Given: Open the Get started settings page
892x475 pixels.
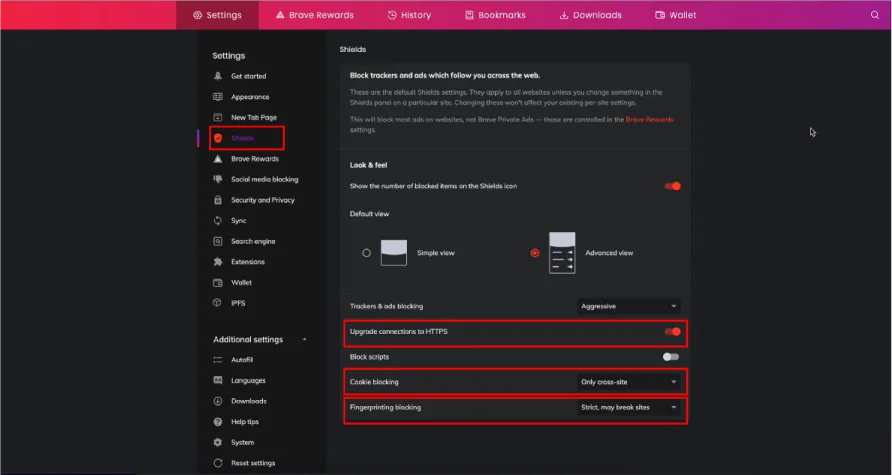Looking at the screenshot, I should 249,76.
